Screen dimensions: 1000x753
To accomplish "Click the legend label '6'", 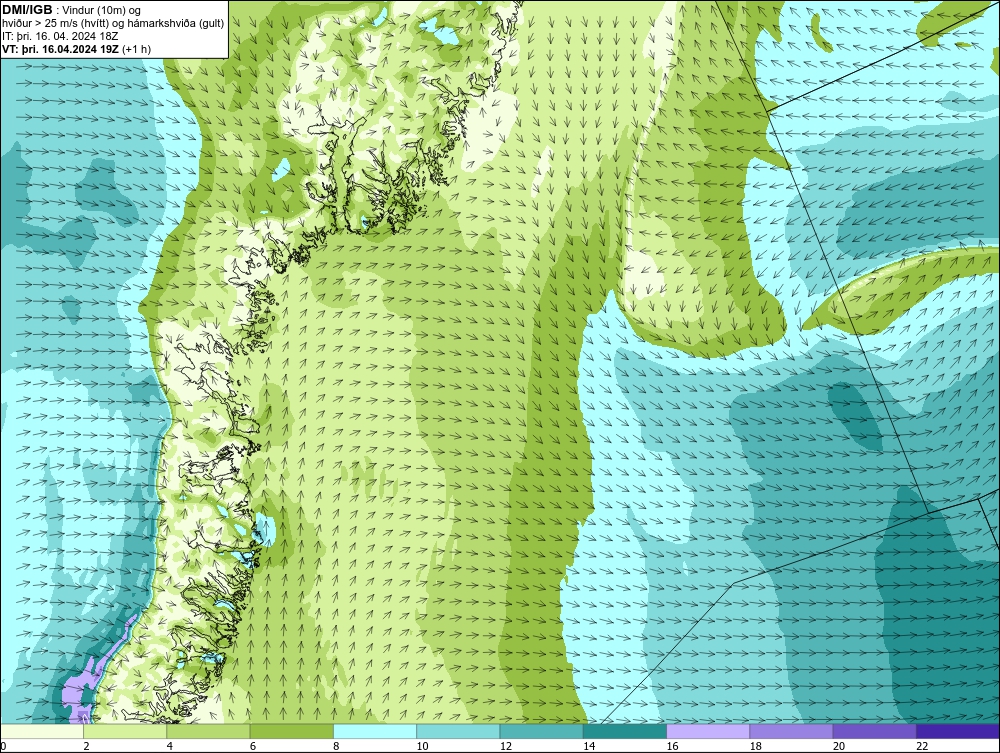I will tap(253, 746).
